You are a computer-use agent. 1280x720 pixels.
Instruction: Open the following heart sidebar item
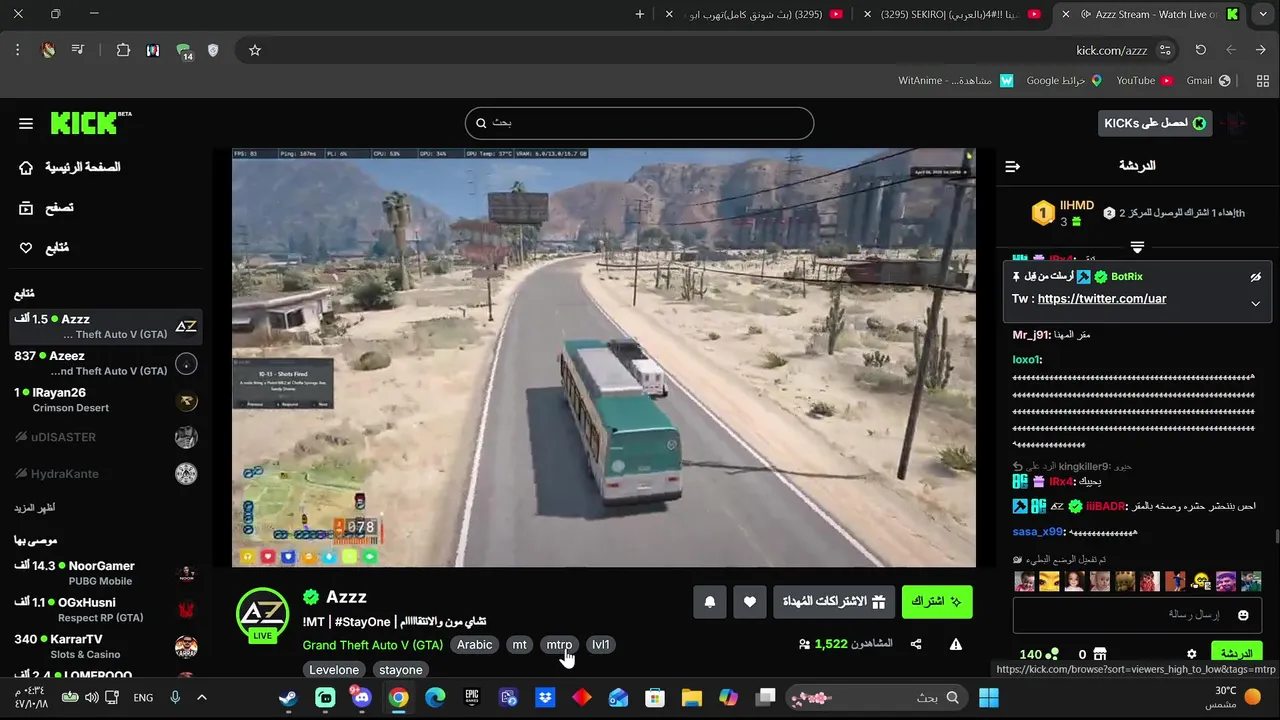[x=44, y=247]
